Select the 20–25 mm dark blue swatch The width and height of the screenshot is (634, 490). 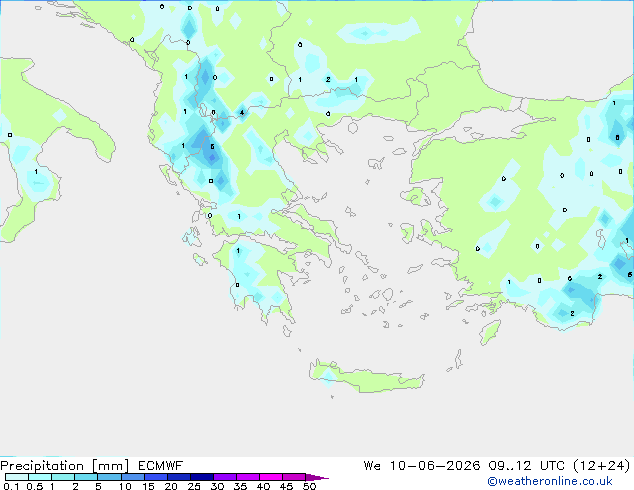point(178,477)
